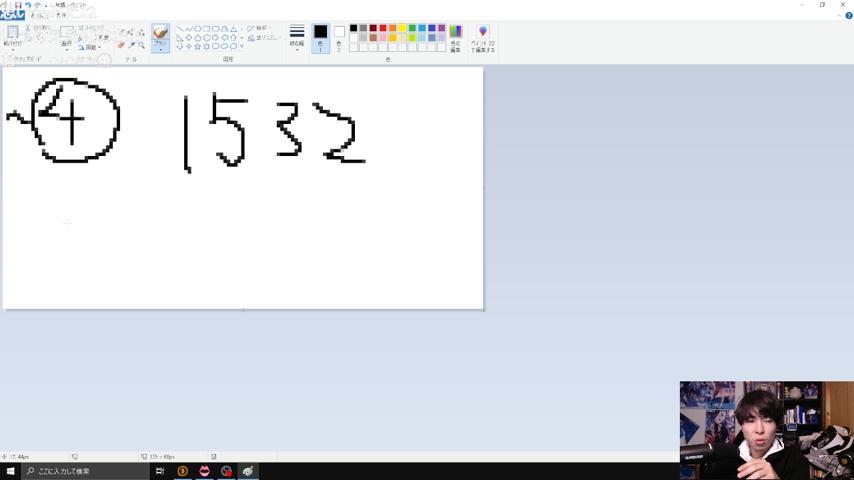Click the Brush tool icon
Image resolution: width=854 pixels, height=480 pixels.
pos(160,31)
